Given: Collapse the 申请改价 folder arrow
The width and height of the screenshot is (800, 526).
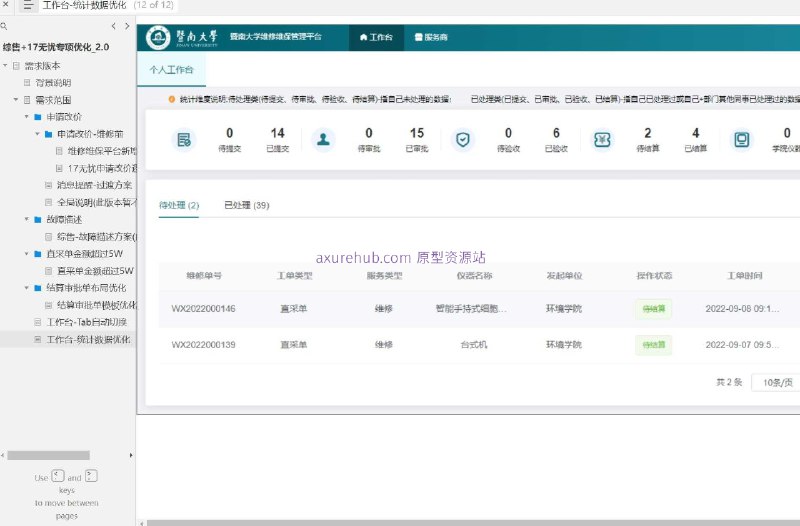Looking at the screenshot, I should pos(27,117).
